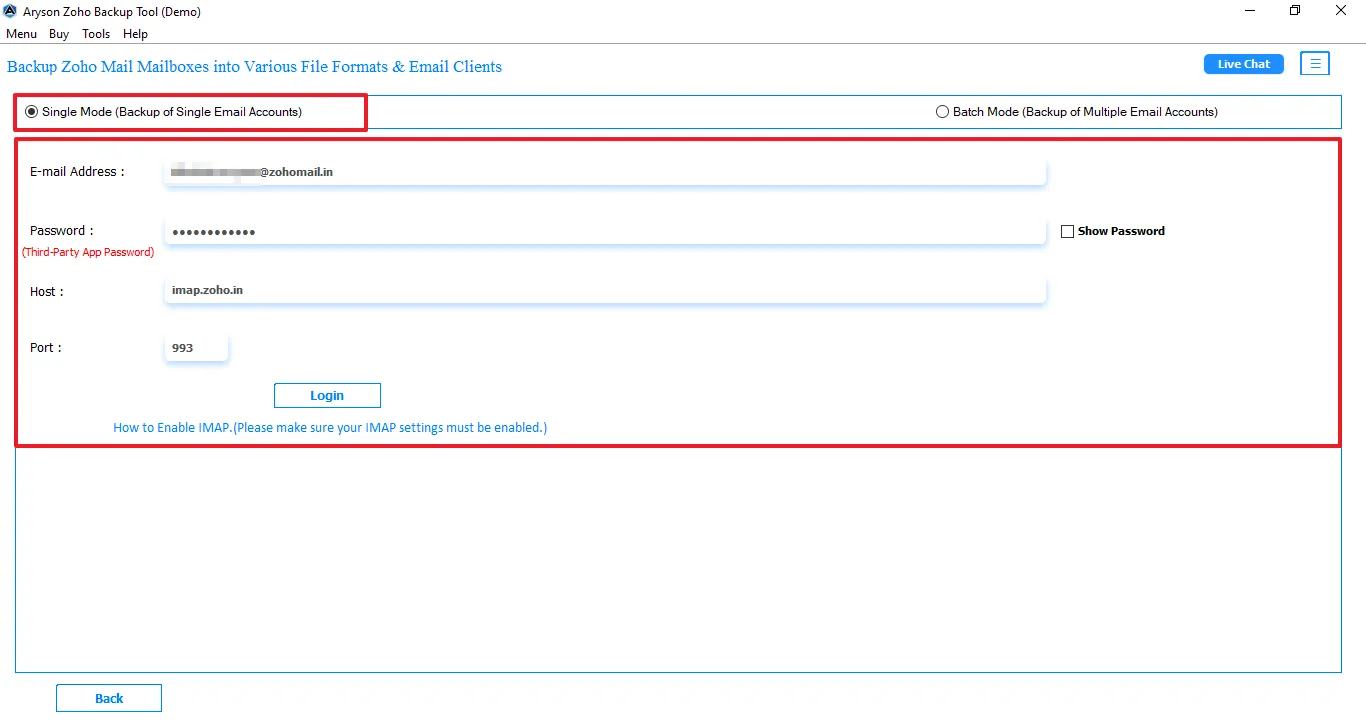Restore down the application window
This screenshot has width=1366, height=728.
click(x=1296, y=11)
